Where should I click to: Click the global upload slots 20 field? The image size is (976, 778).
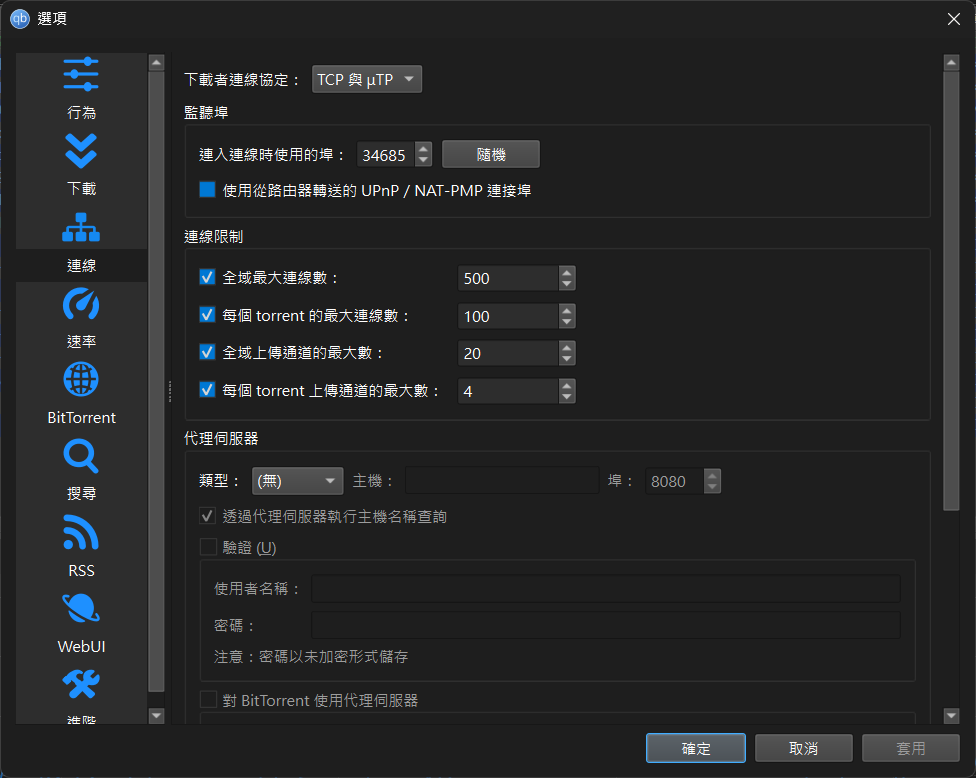pyautogui.click(x=508, y=354)
